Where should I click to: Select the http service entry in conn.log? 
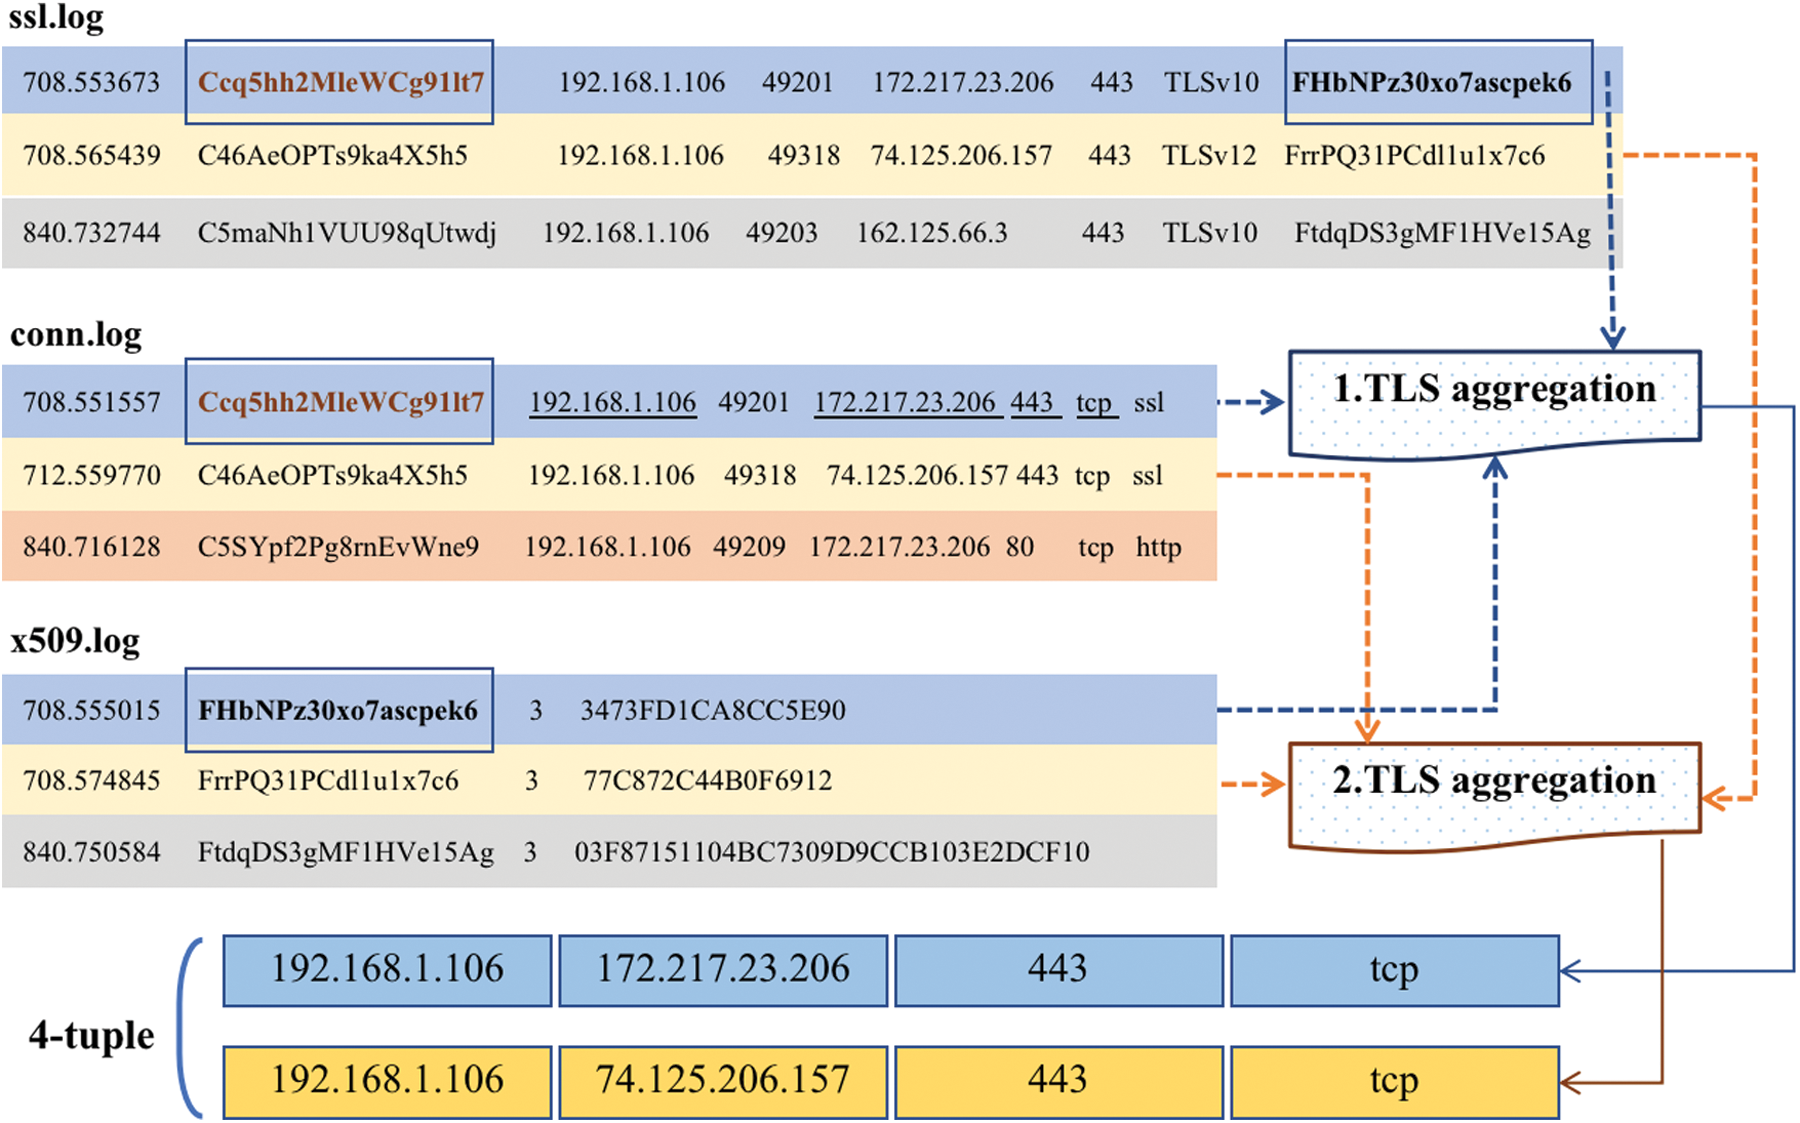point(1158,547)
